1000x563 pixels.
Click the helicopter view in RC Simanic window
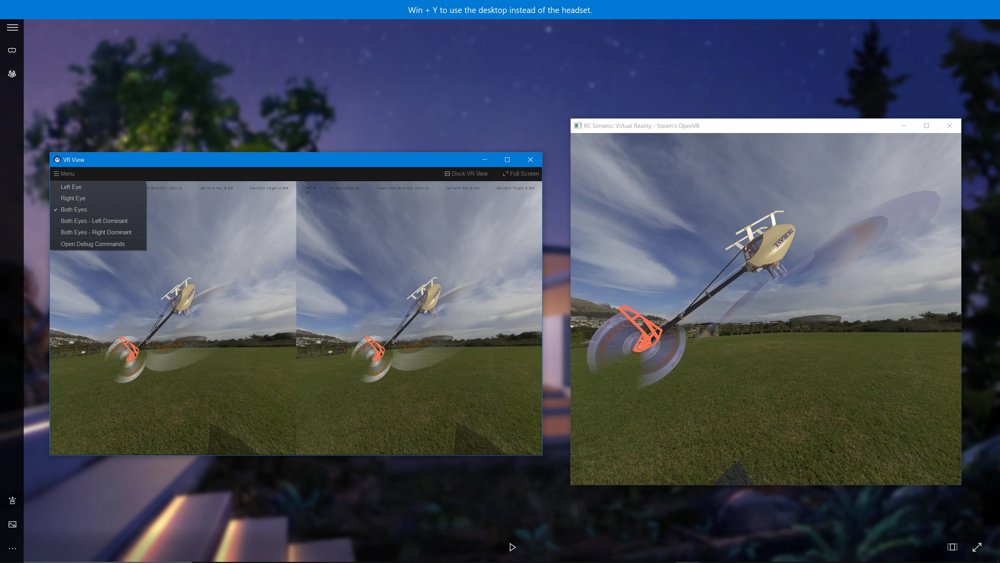tap(765, 309)
